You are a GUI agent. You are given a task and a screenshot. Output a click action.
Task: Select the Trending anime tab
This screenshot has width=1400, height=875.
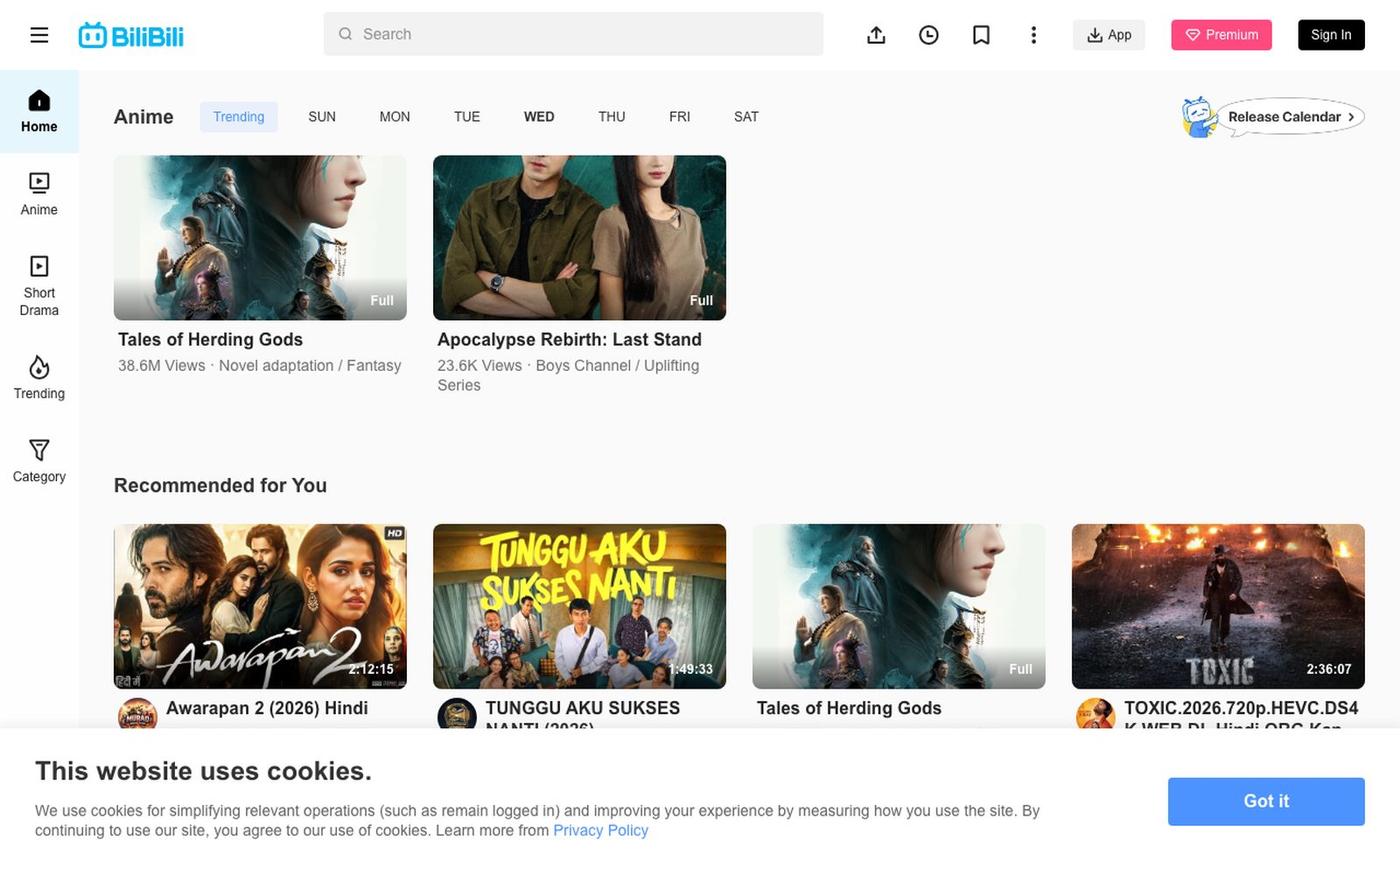239,117
